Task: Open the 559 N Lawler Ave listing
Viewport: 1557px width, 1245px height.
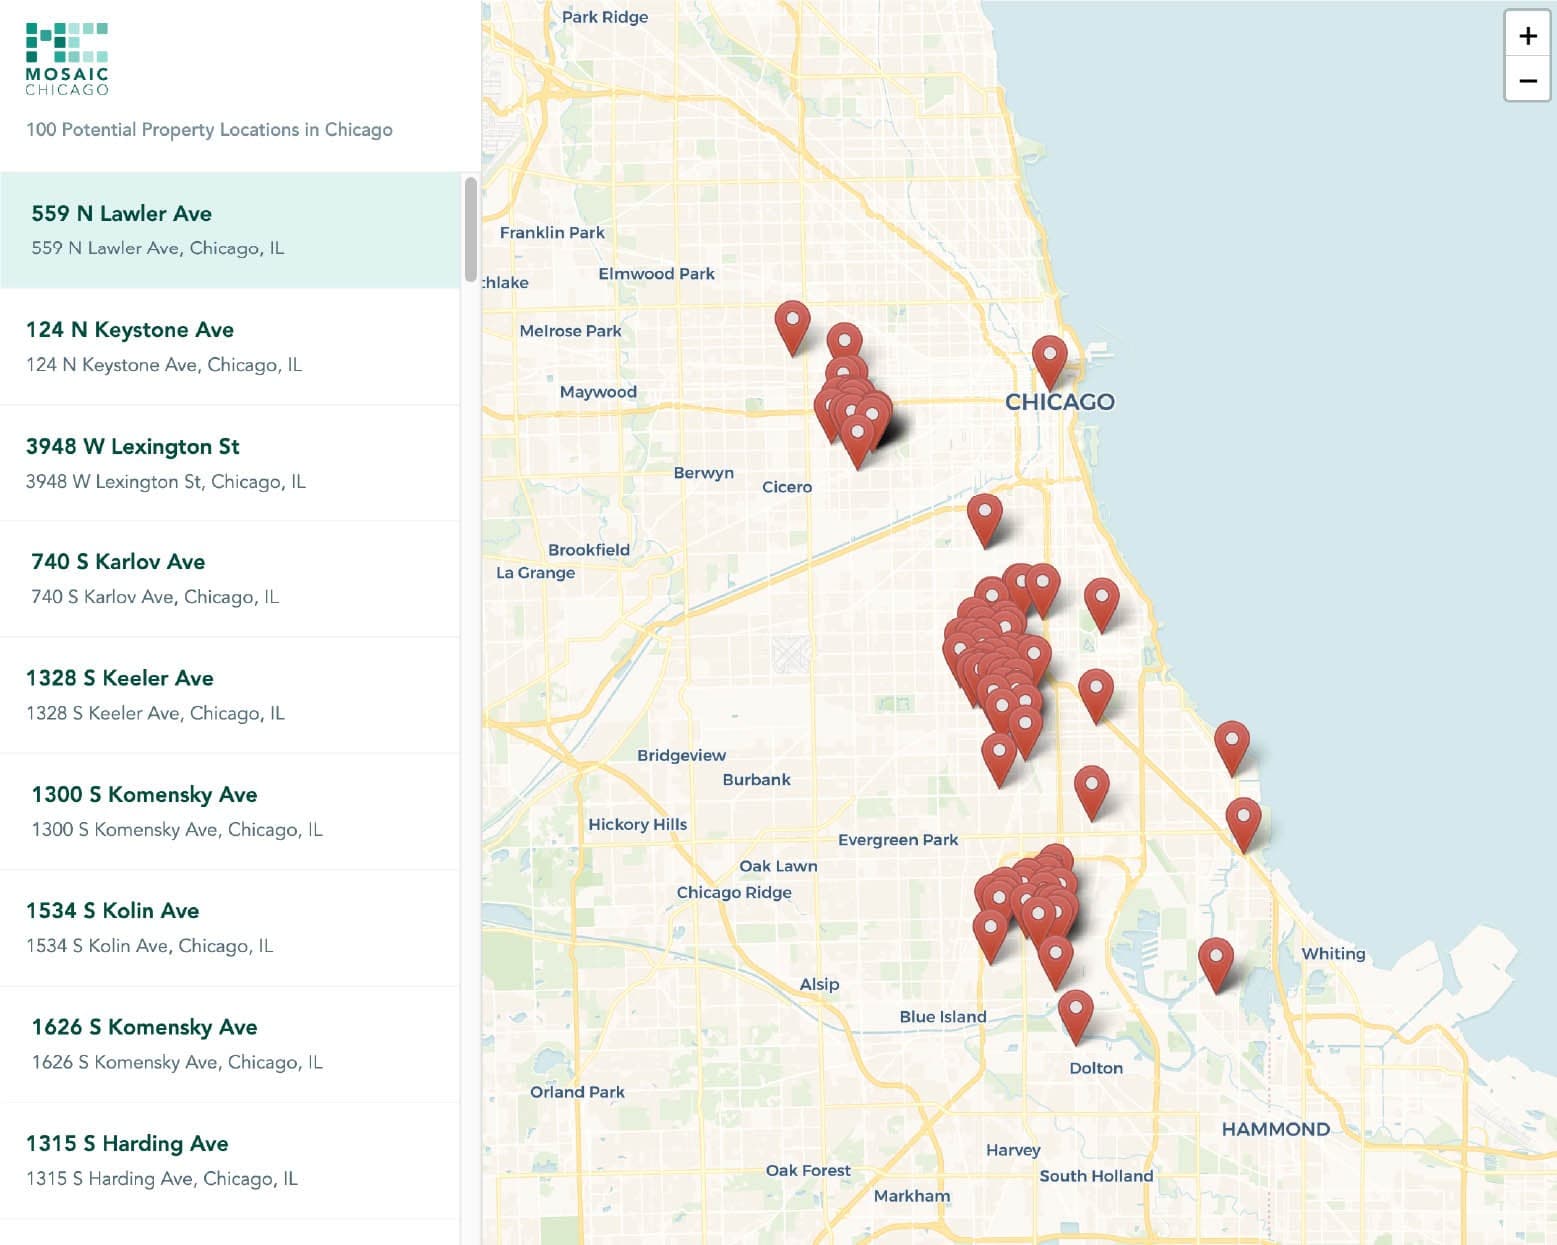Action: tap(230, 230)
